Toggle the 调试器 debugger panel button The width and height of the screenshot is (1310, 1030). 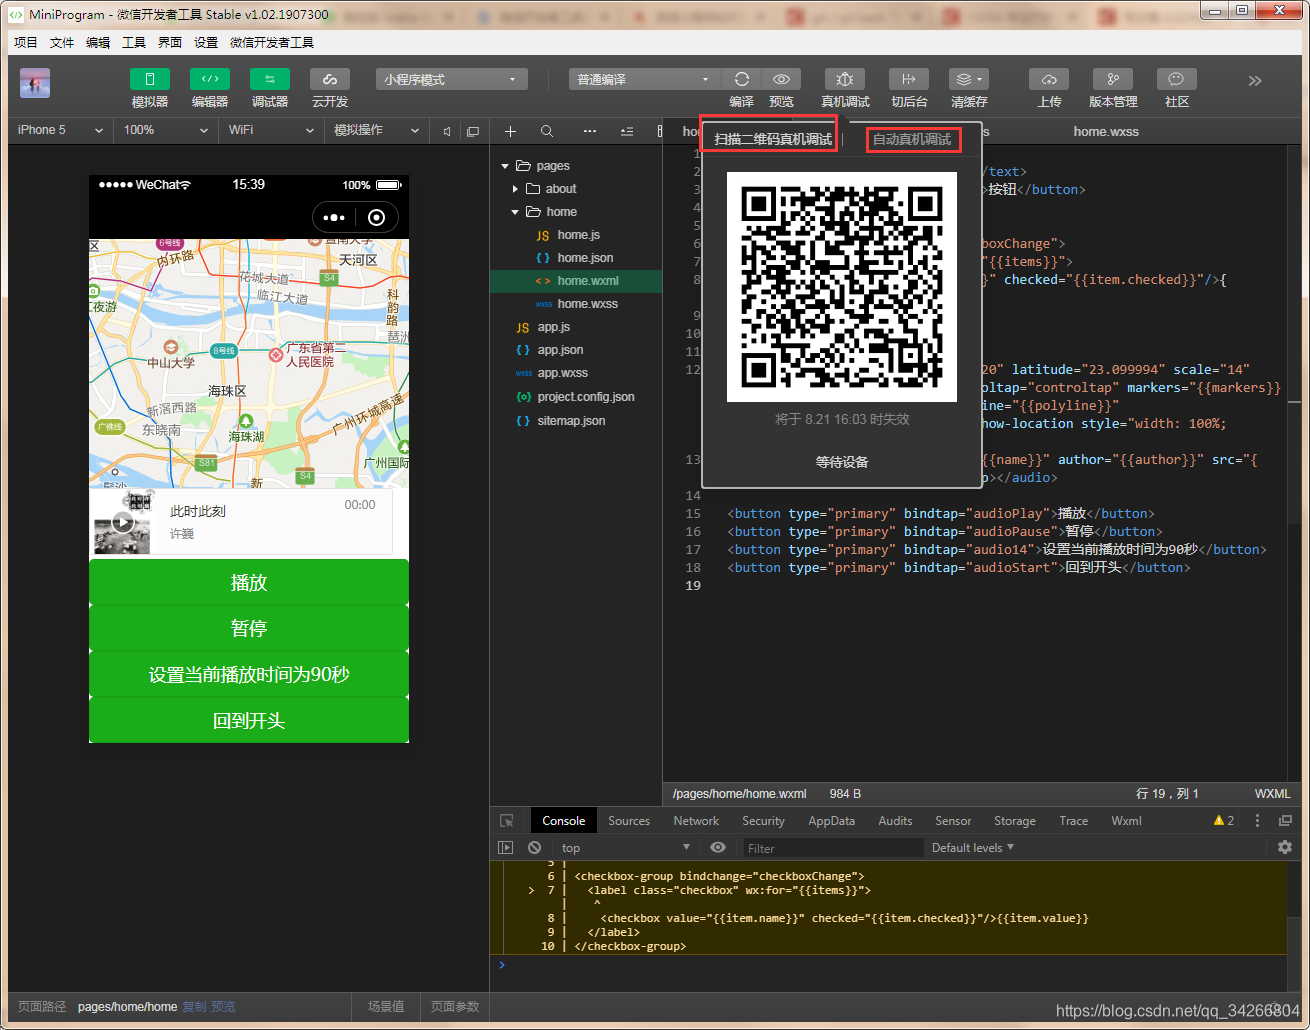[x=270, y=79]
